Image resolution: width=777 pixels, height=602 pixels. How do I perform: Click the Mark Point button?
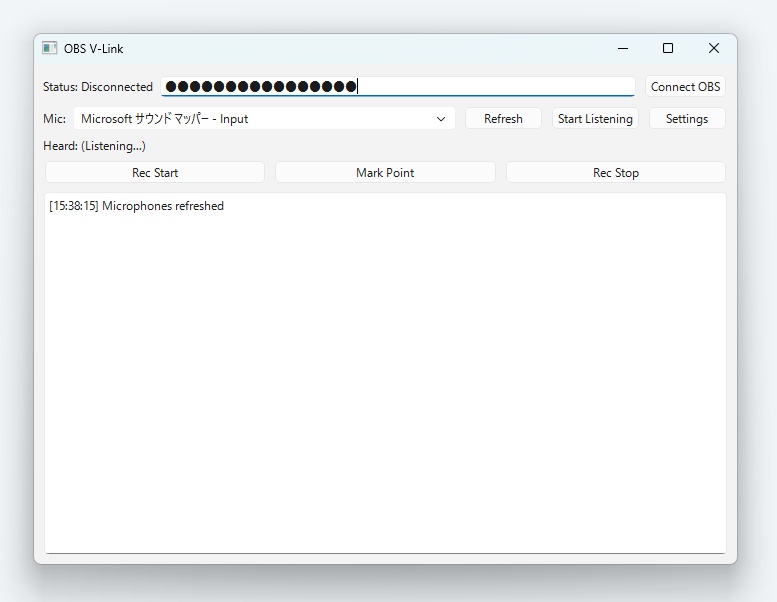click(385, 172)
